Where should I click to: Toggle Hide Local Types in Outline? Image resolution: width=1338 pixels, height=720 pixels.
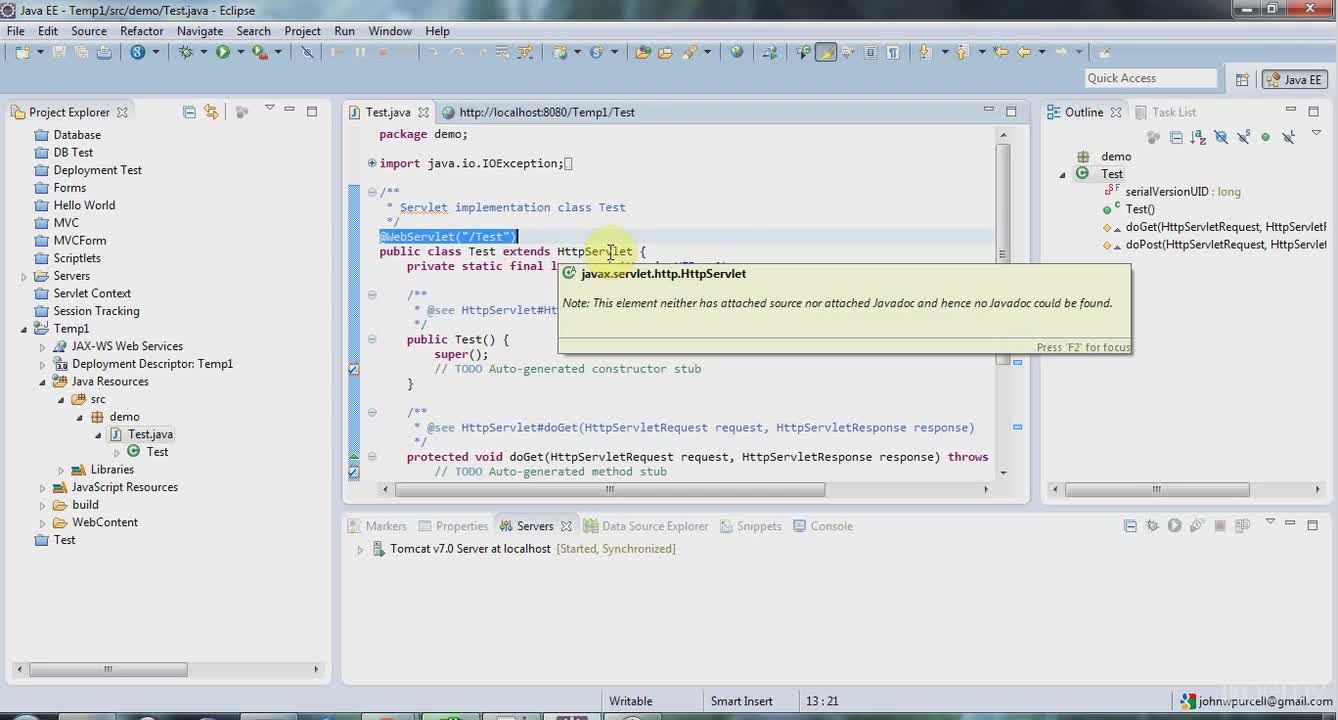tap(1289, 137)
